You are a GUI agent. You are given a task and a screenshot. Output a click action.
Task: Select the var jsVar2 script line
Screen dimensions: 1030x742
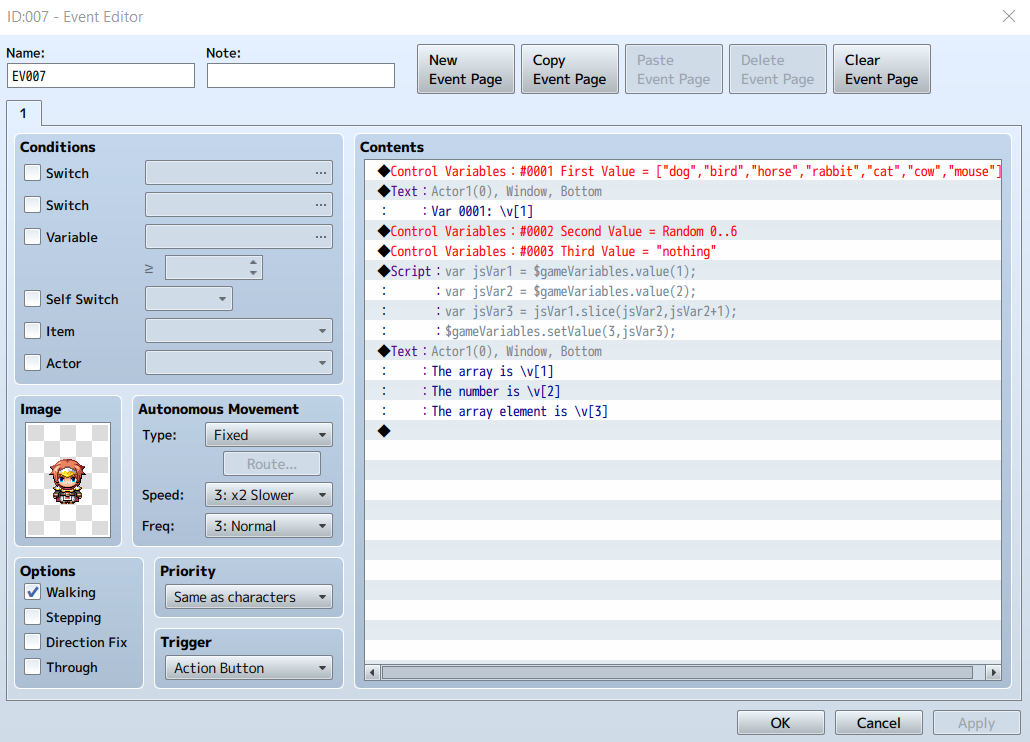click(683, 291)
